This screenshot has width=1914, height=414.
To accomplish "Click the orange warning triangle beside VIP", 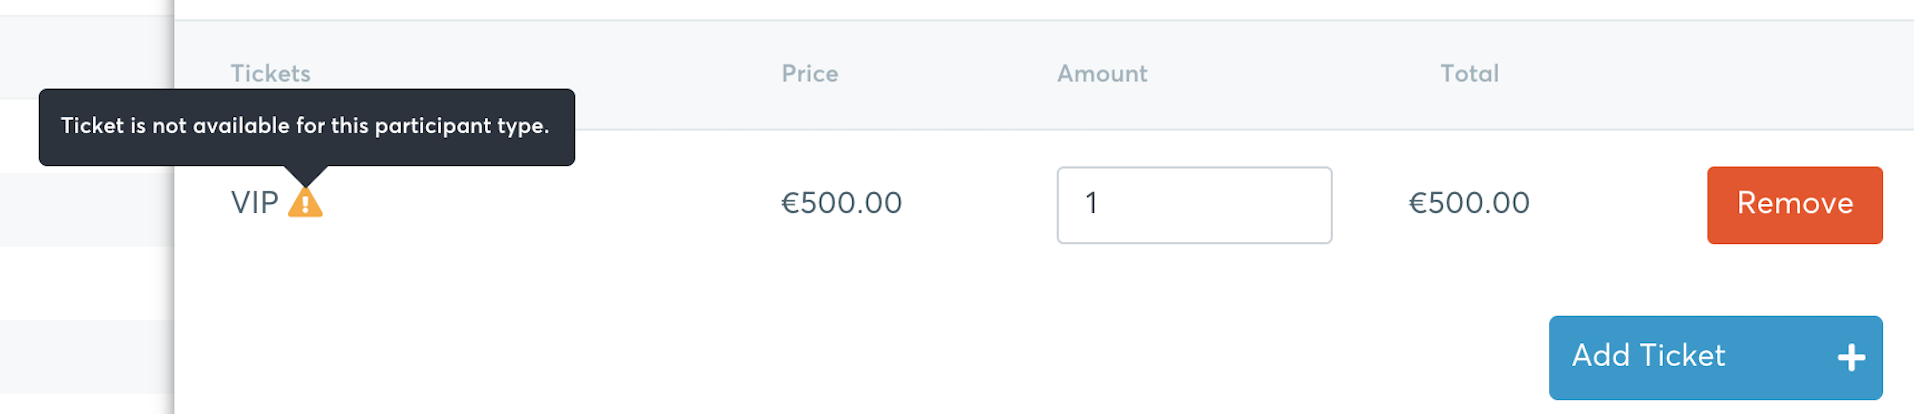I will tap(305, 202).
